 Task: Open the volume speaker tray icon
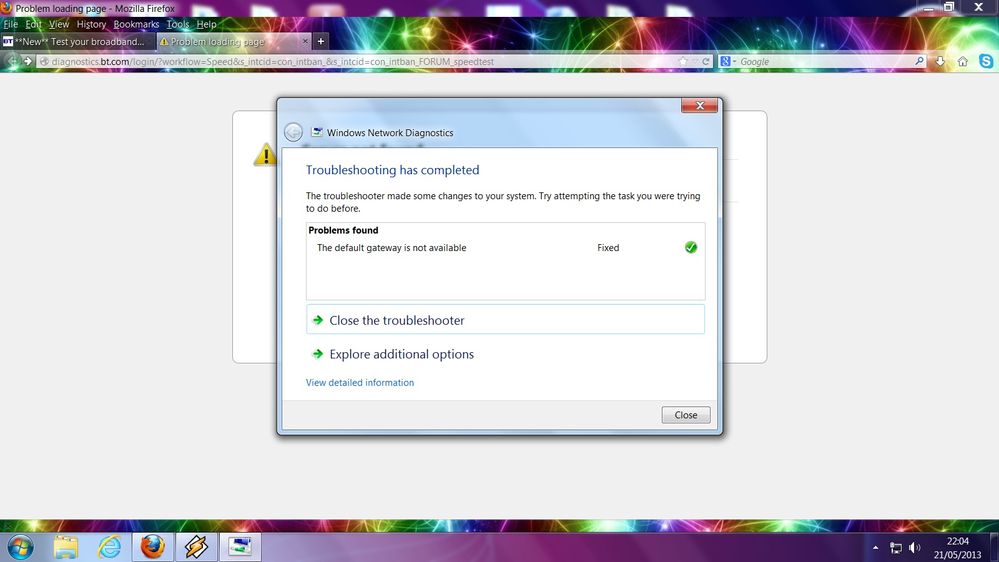pyautogui.click(x=915, y=547)
